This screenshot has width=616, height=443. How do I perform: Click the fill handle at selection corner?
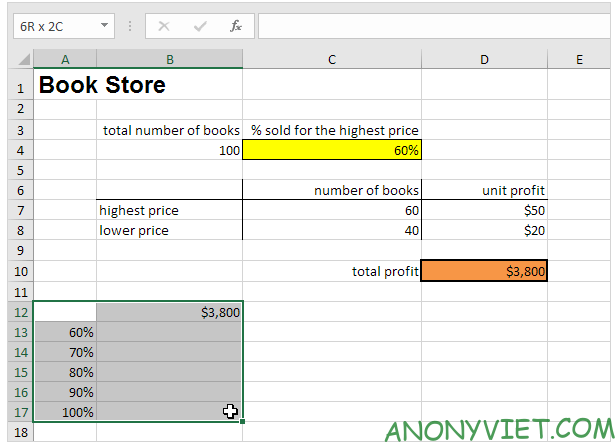click(242, 422)
